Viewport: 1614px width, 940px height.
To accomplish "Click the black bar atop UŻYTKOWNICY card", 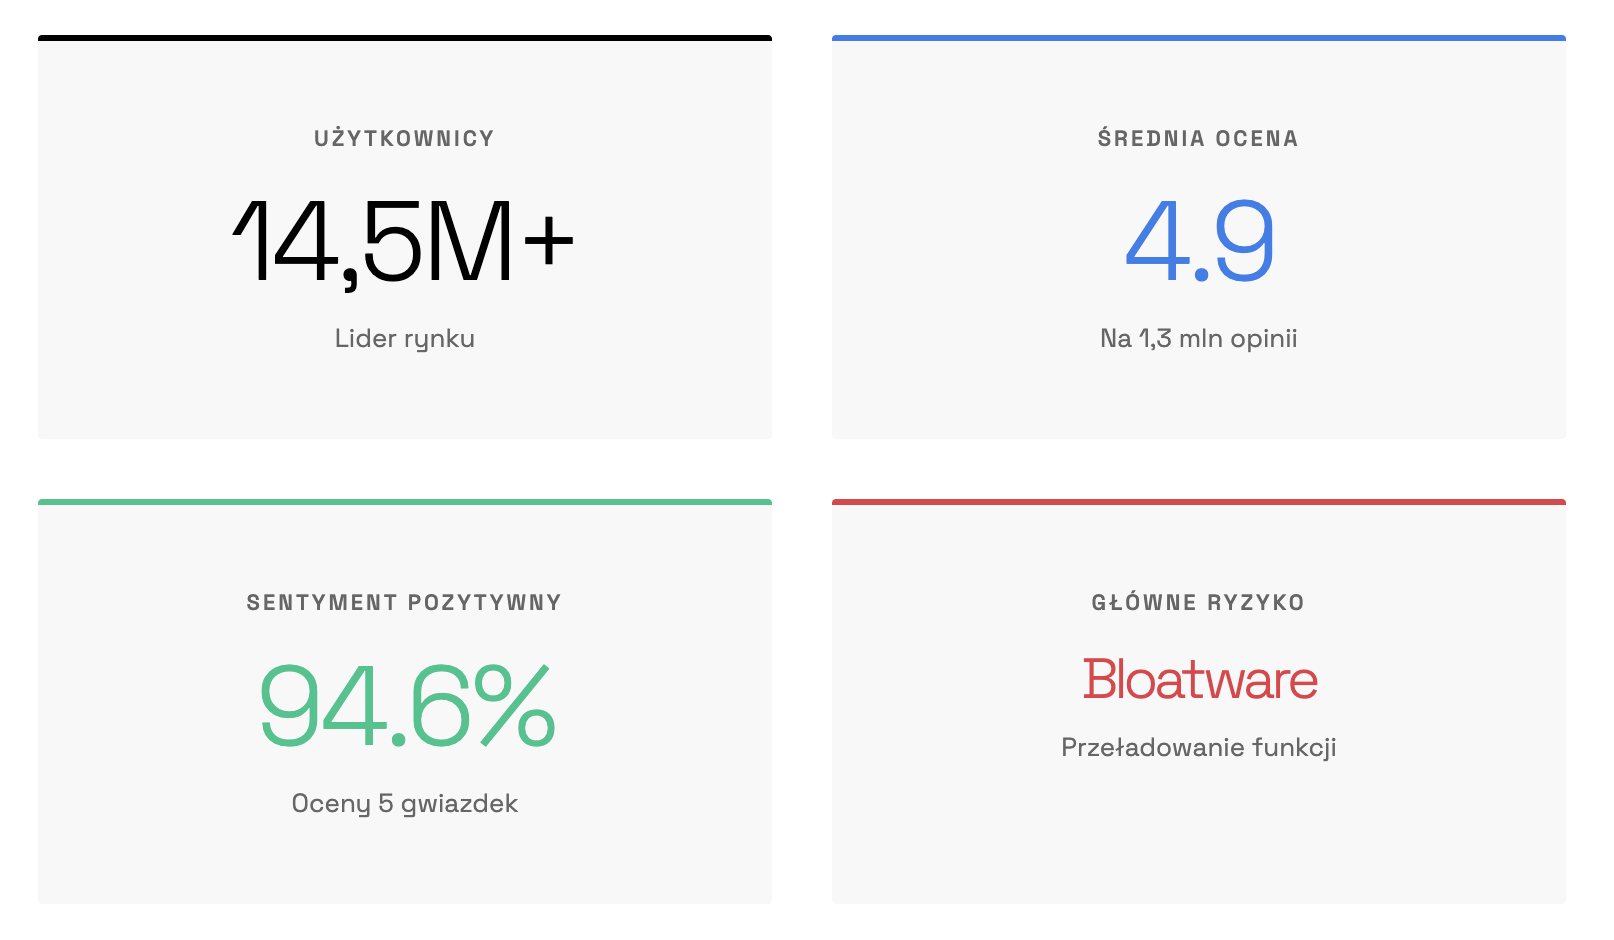I will tap(404, 38).
